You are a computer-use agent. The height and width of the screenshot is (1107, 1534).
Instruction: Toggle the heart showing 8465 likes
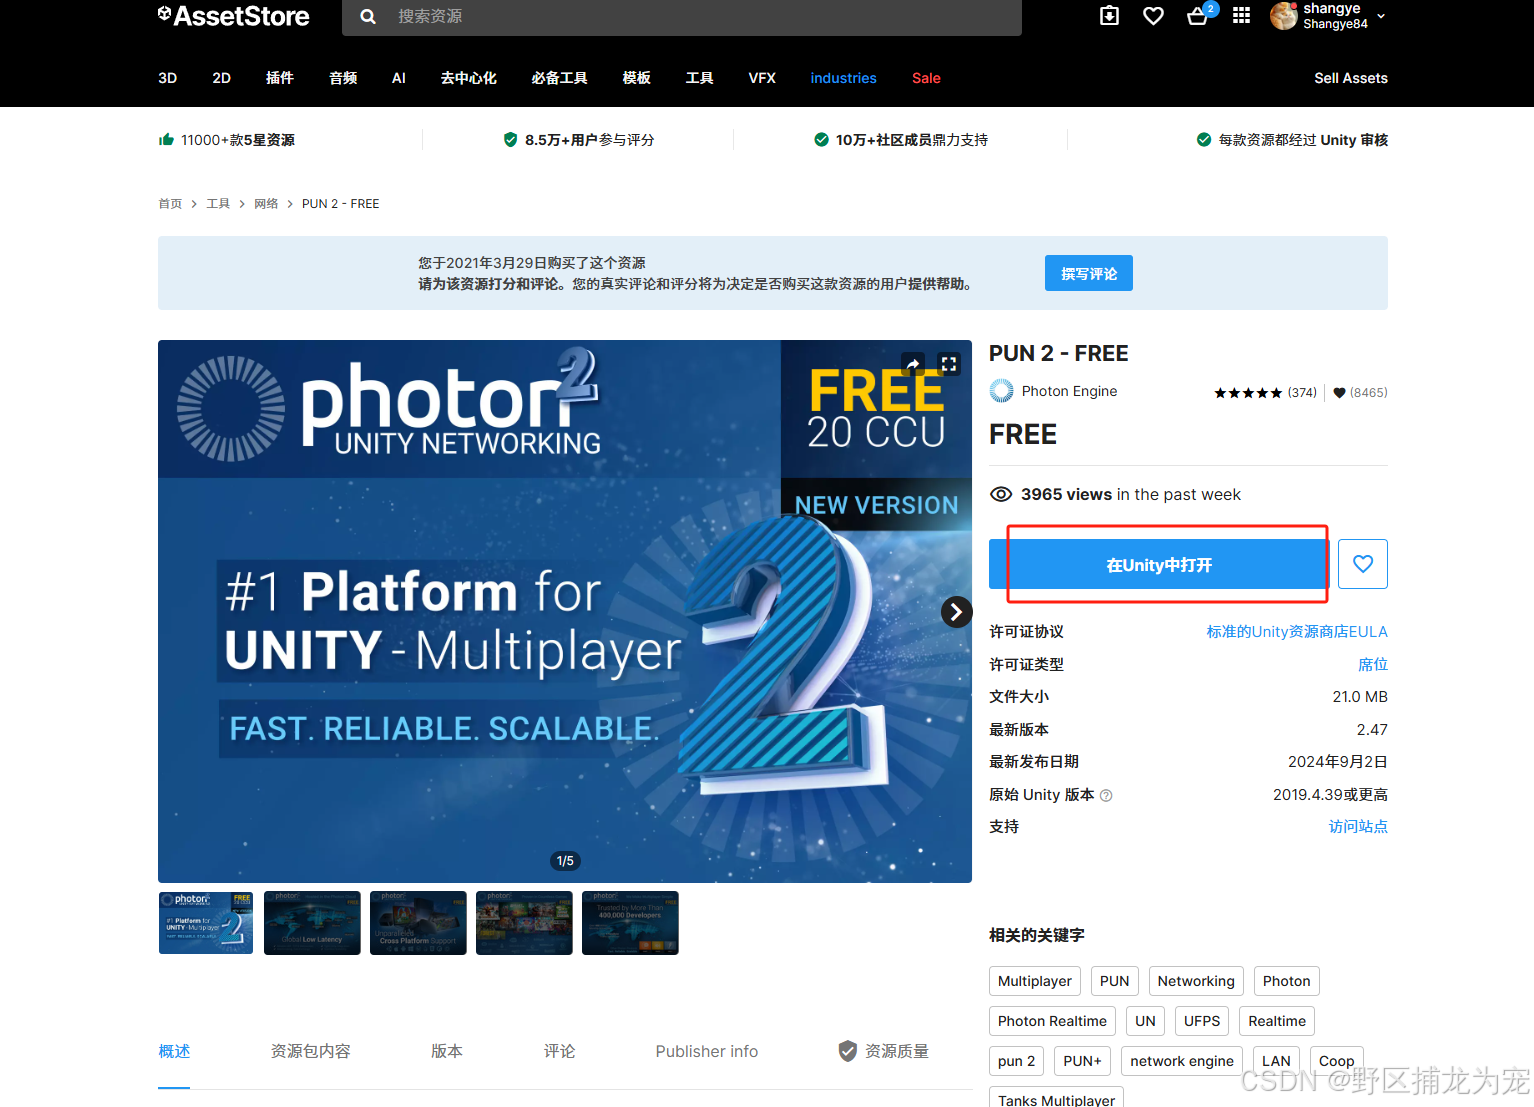pyautogui.click(x=1340, y=392)
